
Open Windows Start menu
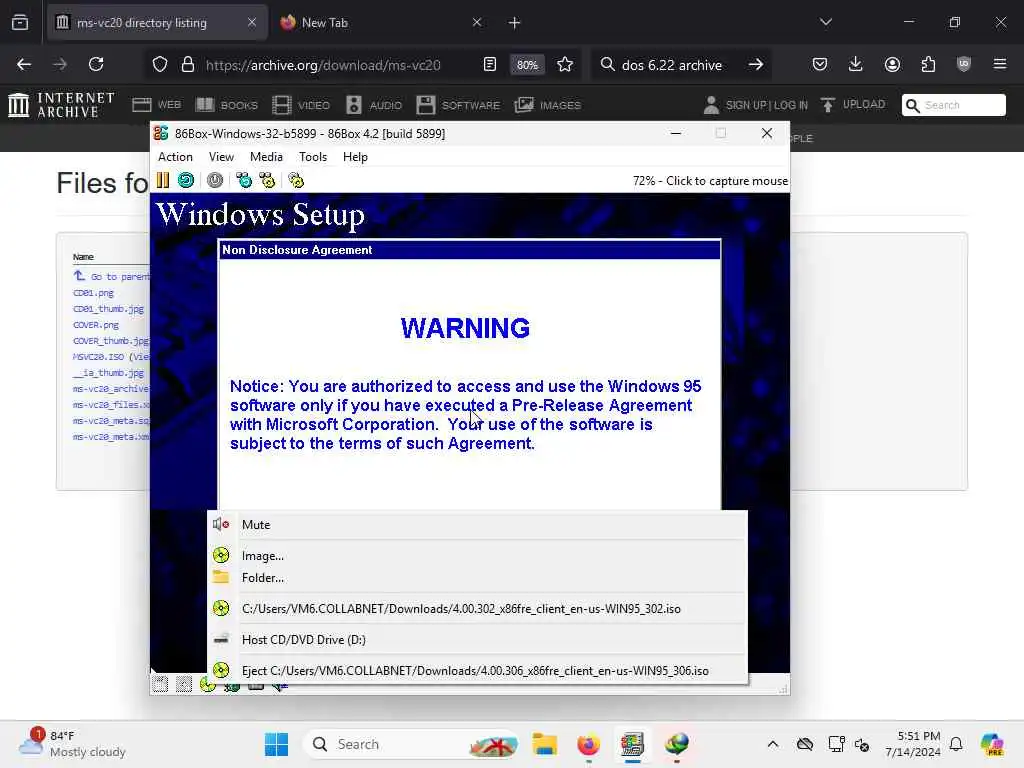point(276,744)
